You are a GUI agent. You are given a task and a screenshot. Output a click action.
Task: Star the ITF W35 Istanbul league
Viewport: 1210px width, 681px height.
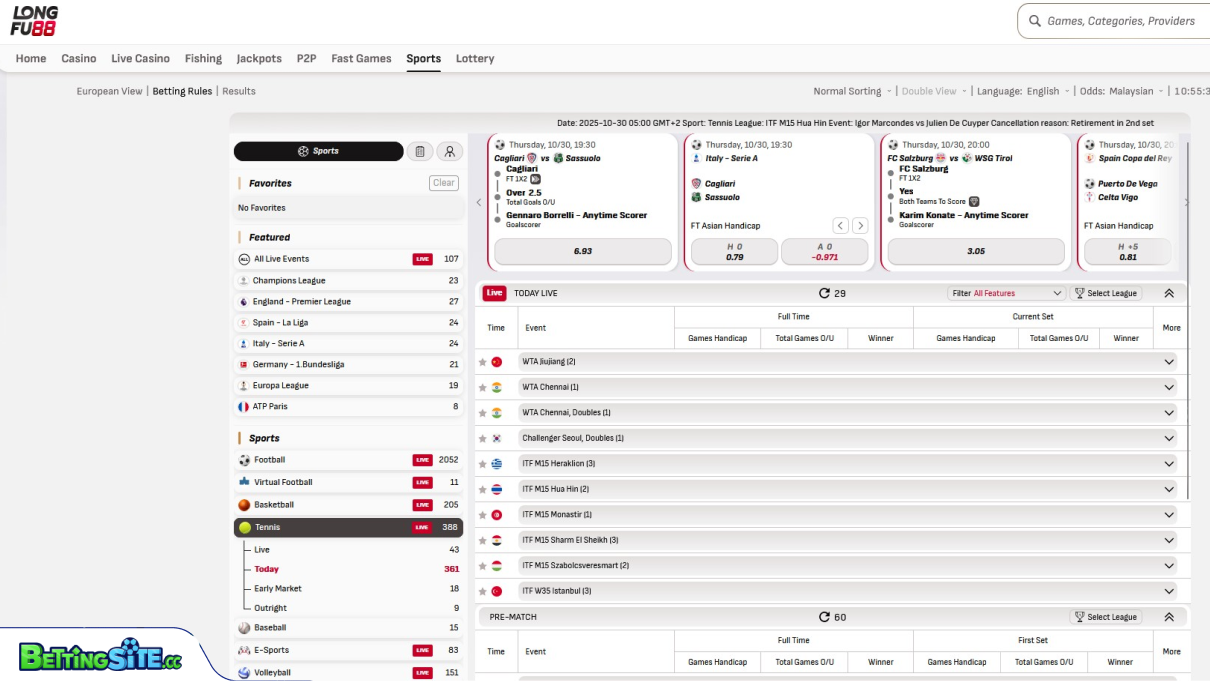pyautogui.click(x=483, y=591)
